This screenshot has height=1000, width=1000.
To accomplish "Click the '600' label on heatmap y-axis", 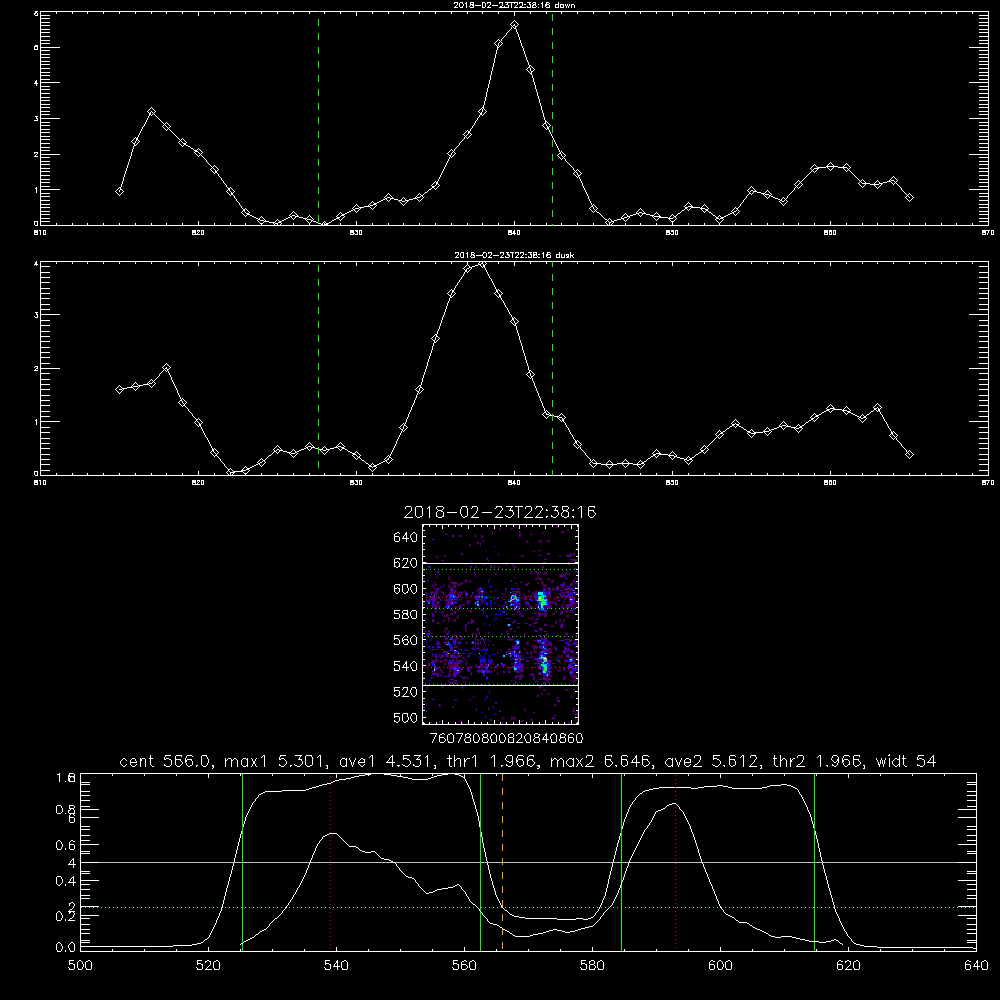I will click(x=406, y=589).
